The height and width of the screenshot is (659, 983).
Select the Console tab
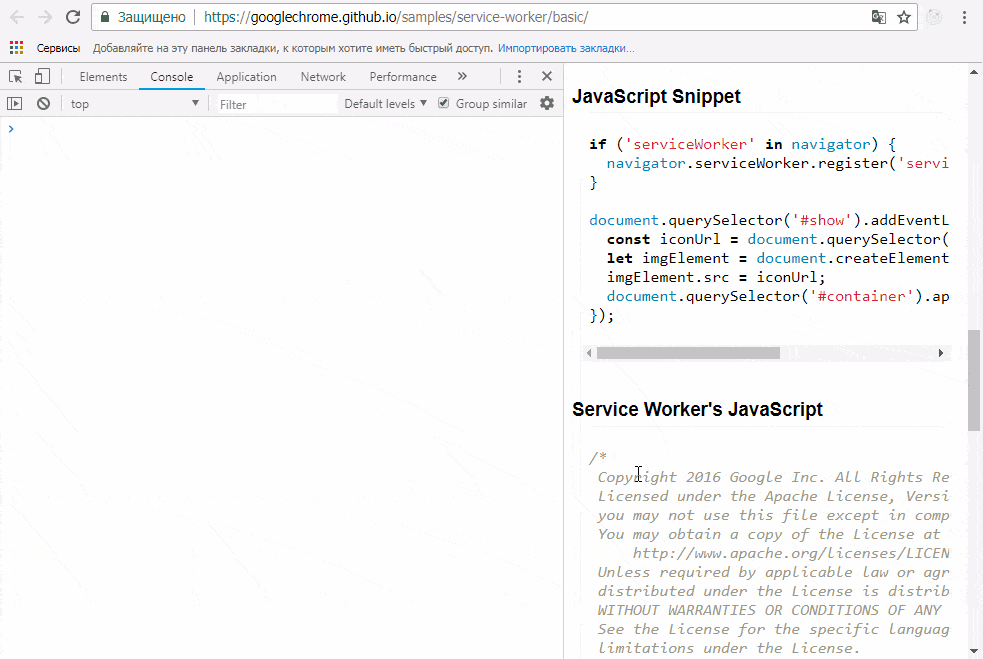[171, 76]
